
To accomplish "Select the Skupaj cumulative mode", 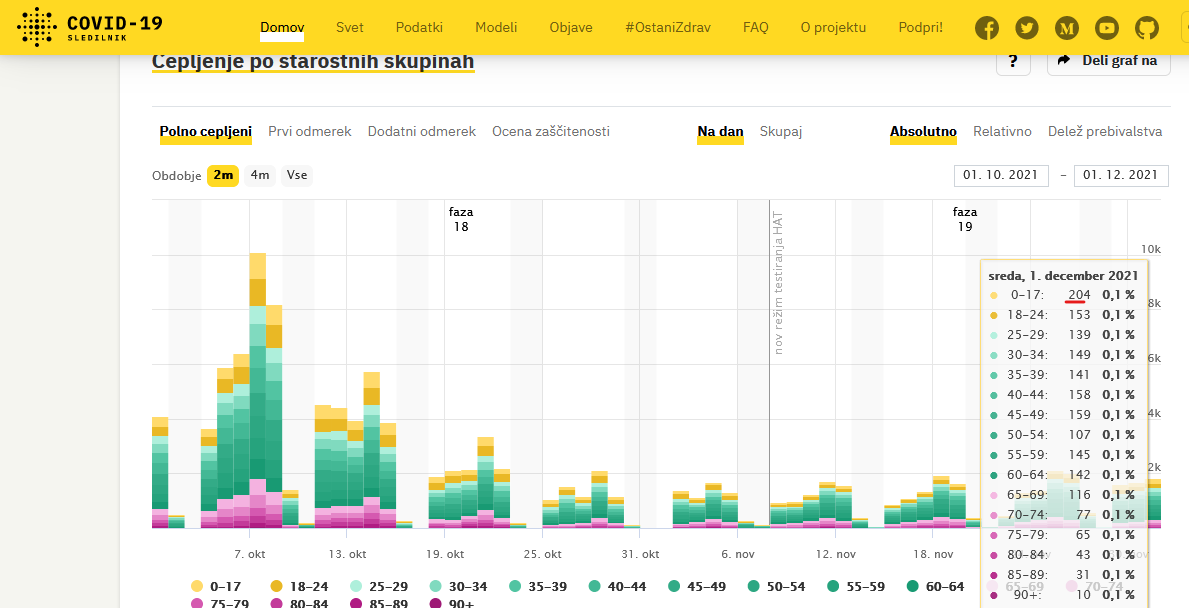I will coord(781,132).
